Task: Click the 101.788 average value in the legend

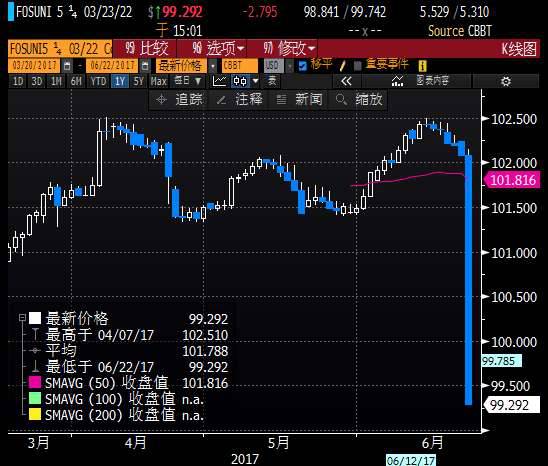Action: pyautogui.click(x=205, y=351)
